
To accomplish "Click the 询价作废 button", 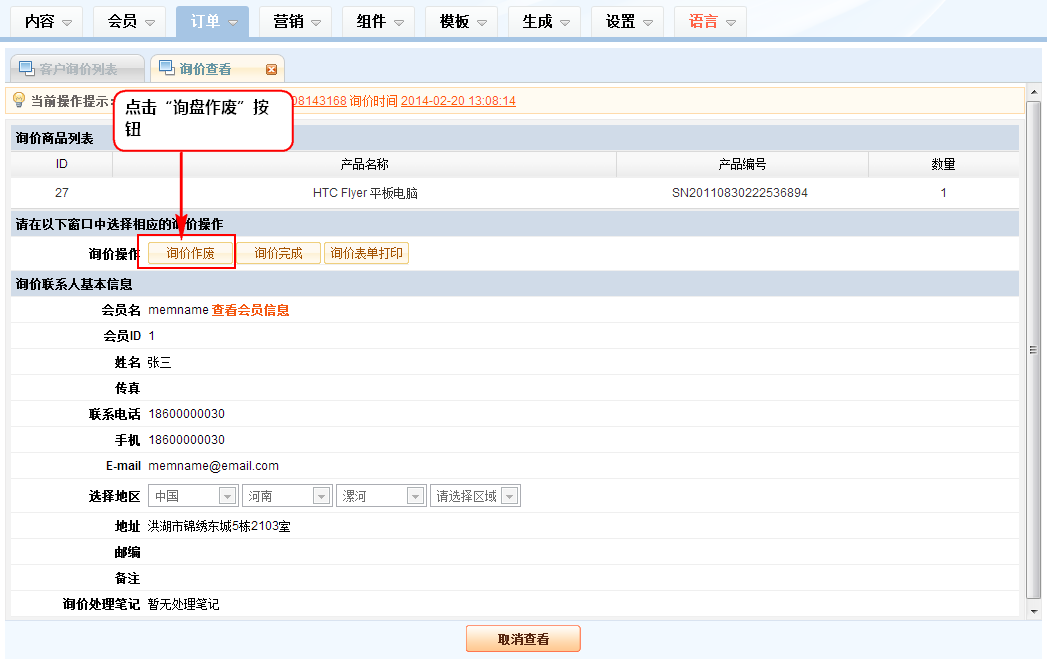I will tap(190, 254).
